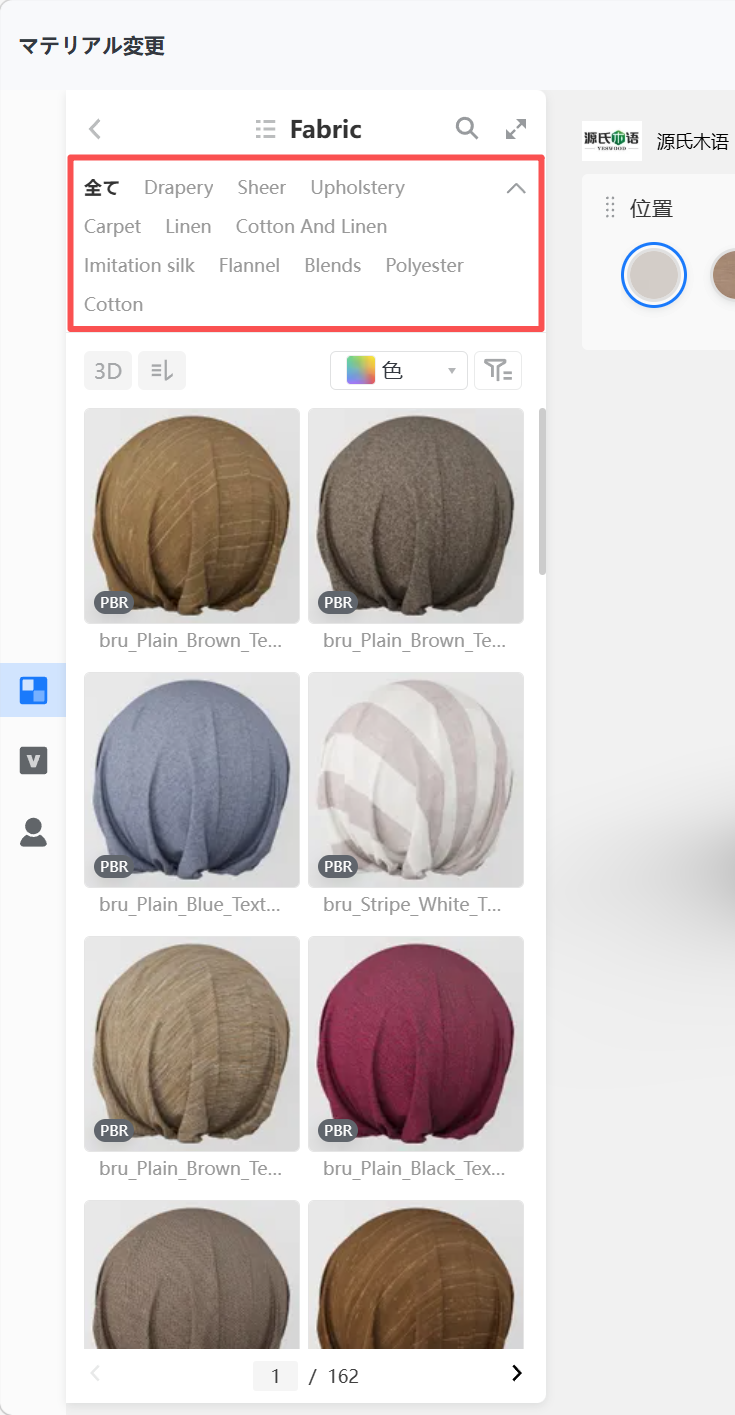Click the bru_Plain_Black_Tex... label

[414, 1168]
